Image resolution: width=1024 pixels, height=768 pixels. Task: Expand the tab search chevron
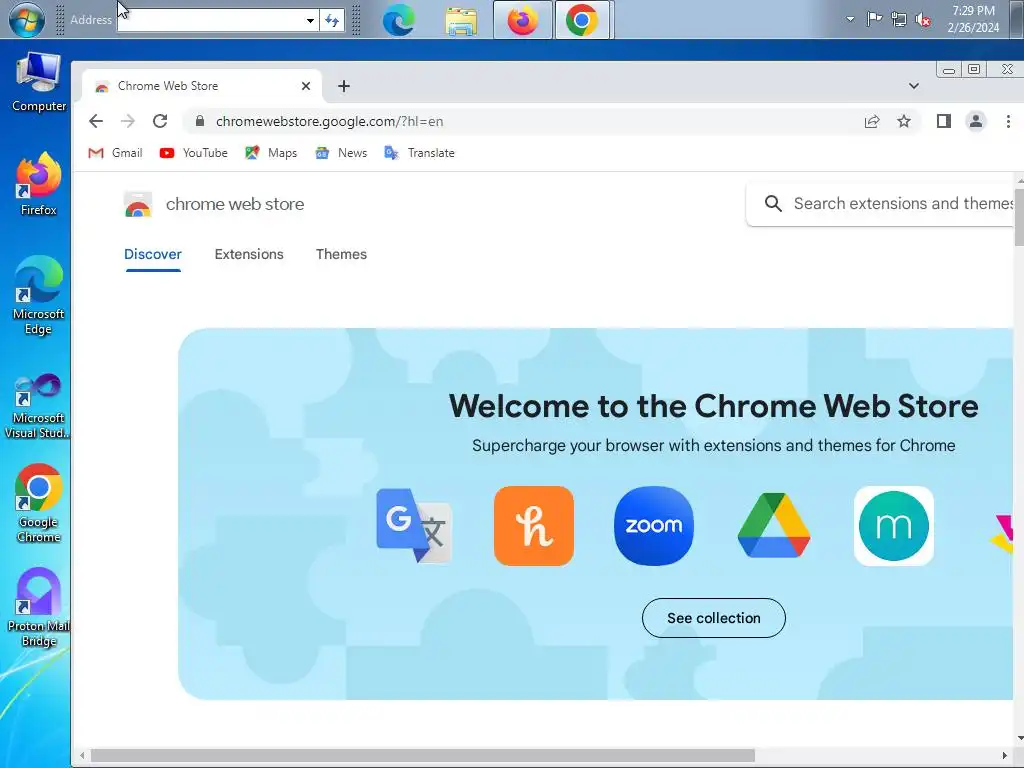(x=914, y=86)
